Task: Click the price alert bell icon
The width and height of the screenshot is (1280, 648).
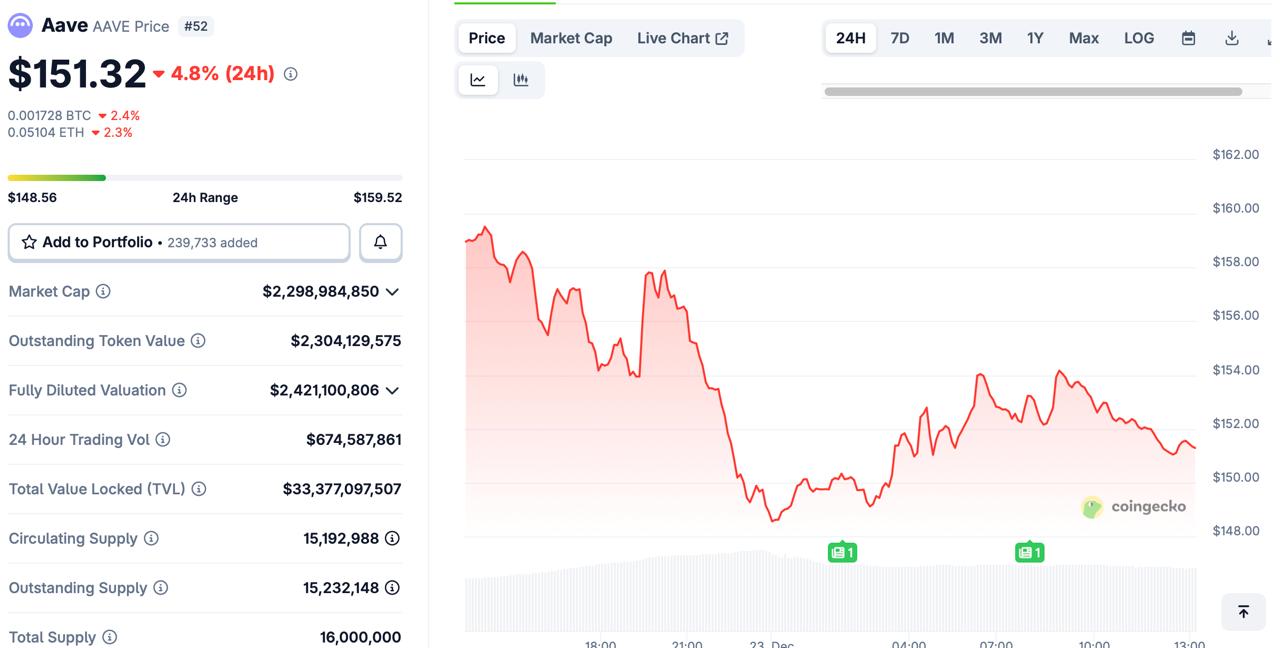Action: [x=381, y=242]
